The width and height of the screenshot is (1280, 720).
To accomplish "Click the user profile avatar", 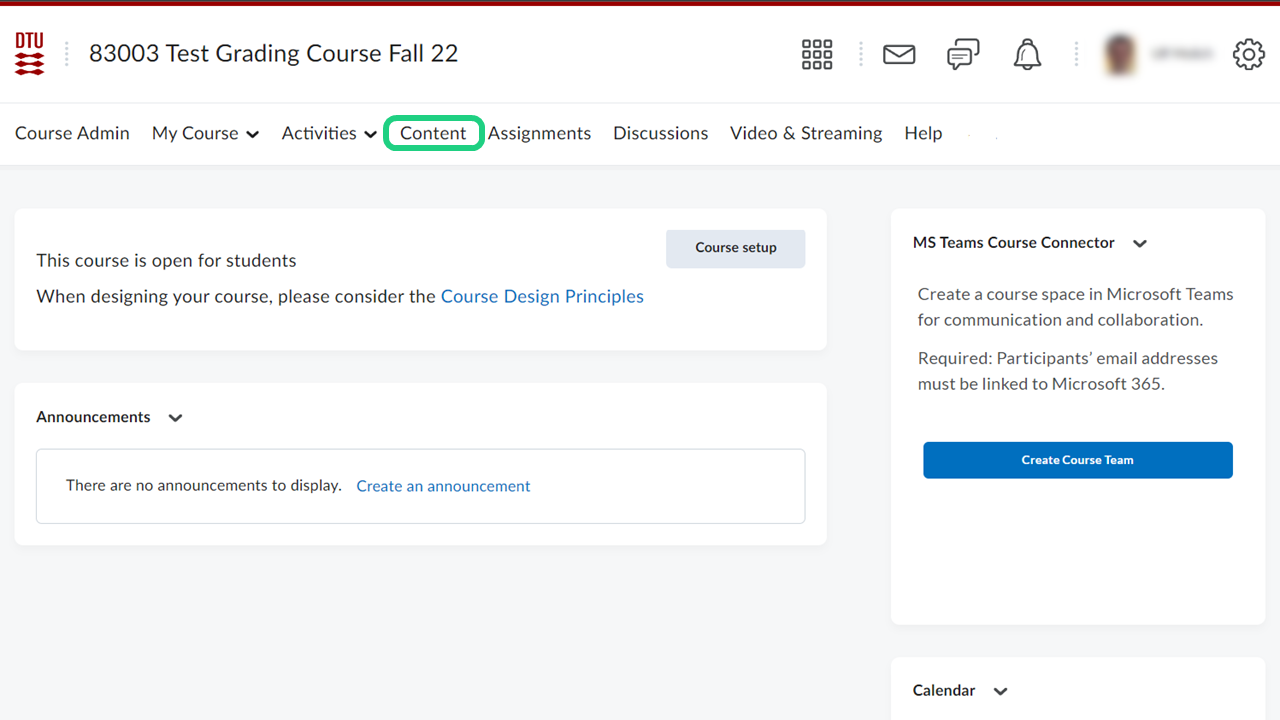I will pos(1121,55).
